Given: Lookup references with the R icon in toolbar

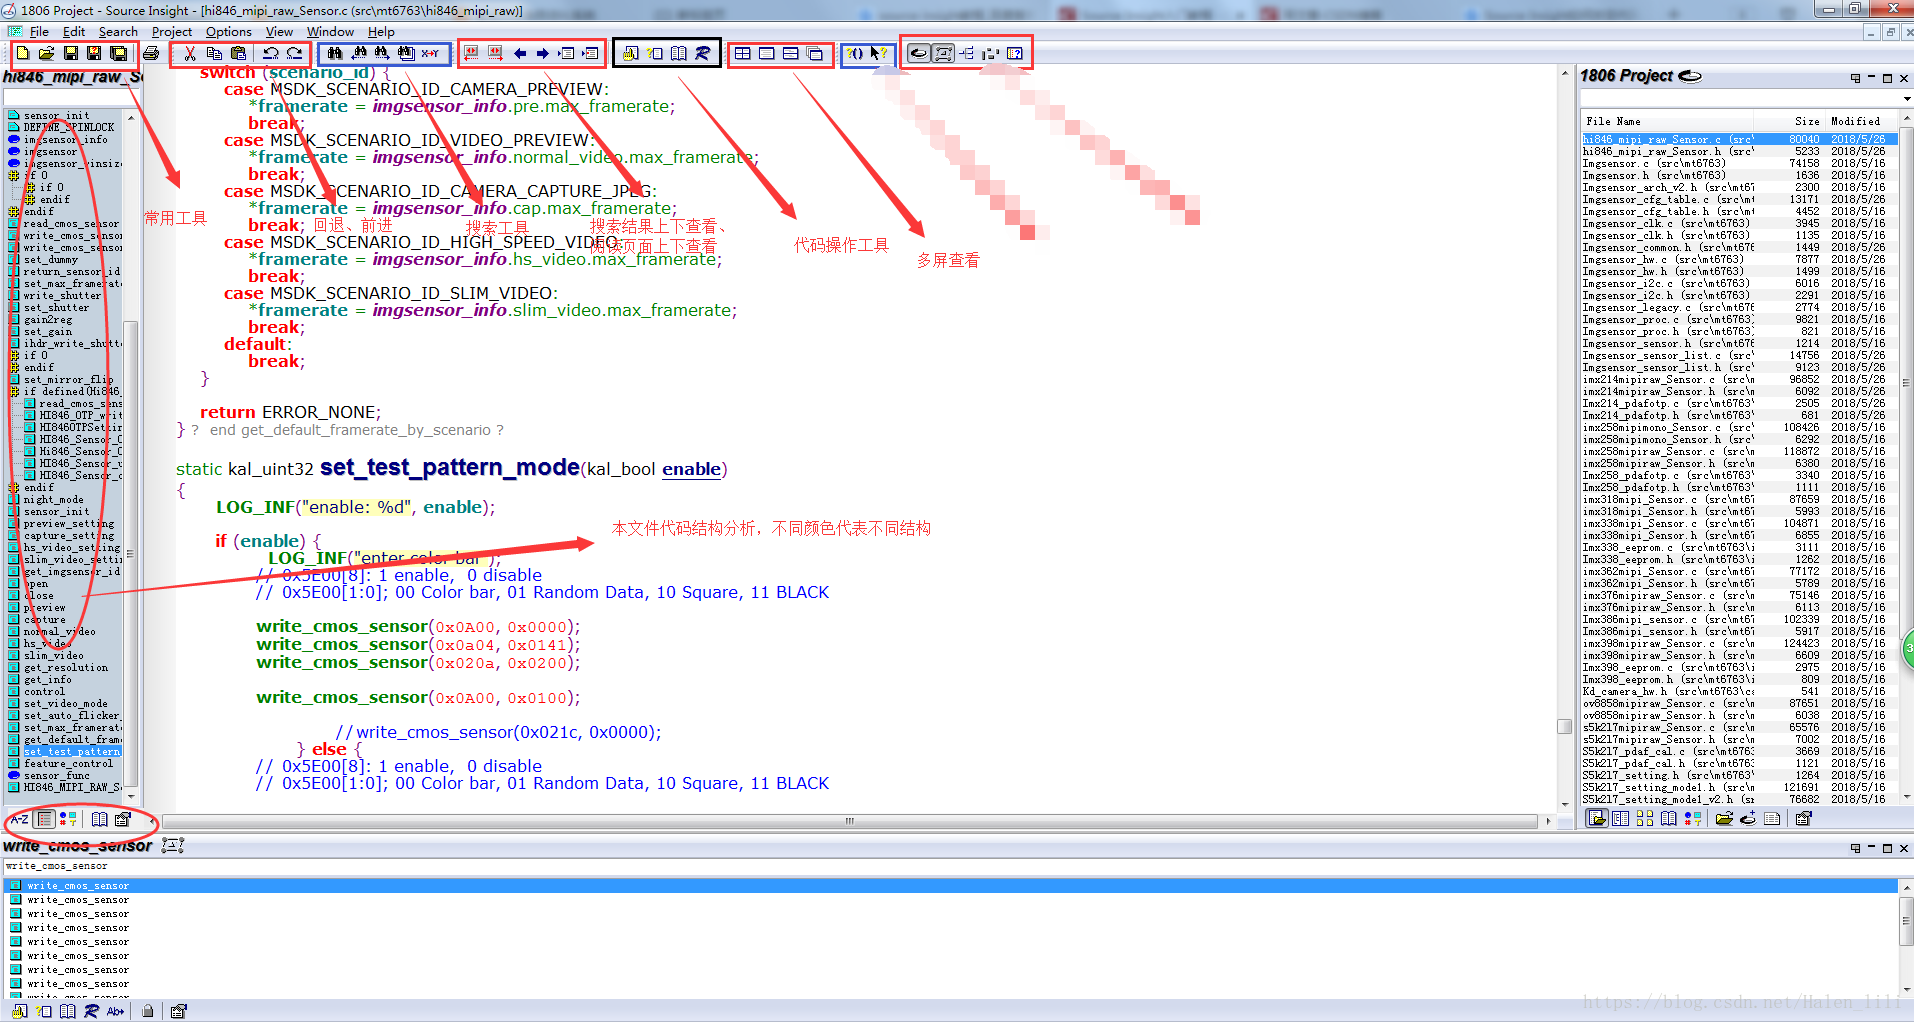Looking at the screenshot, I should pos(703,53).
